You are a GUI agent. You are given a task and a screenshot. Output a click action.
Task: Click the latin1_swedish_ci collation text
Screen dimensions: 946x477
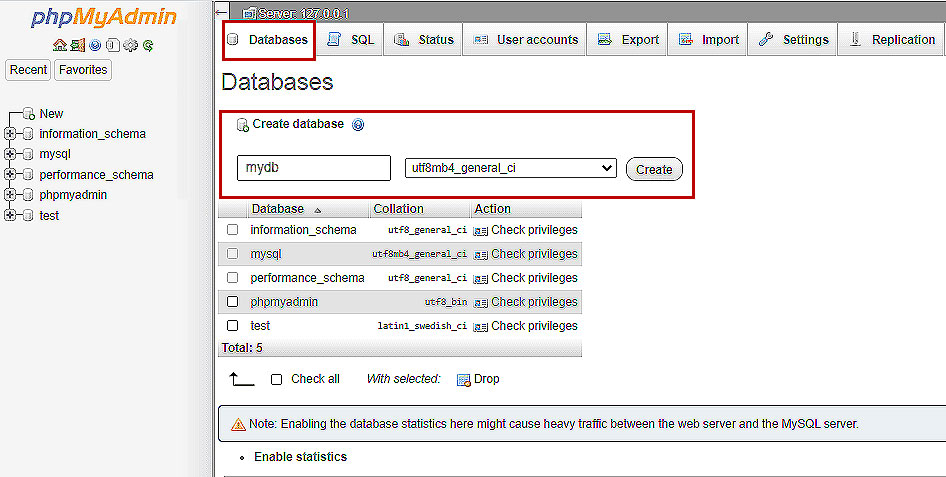pyautogui.click(x=422, y=326)
